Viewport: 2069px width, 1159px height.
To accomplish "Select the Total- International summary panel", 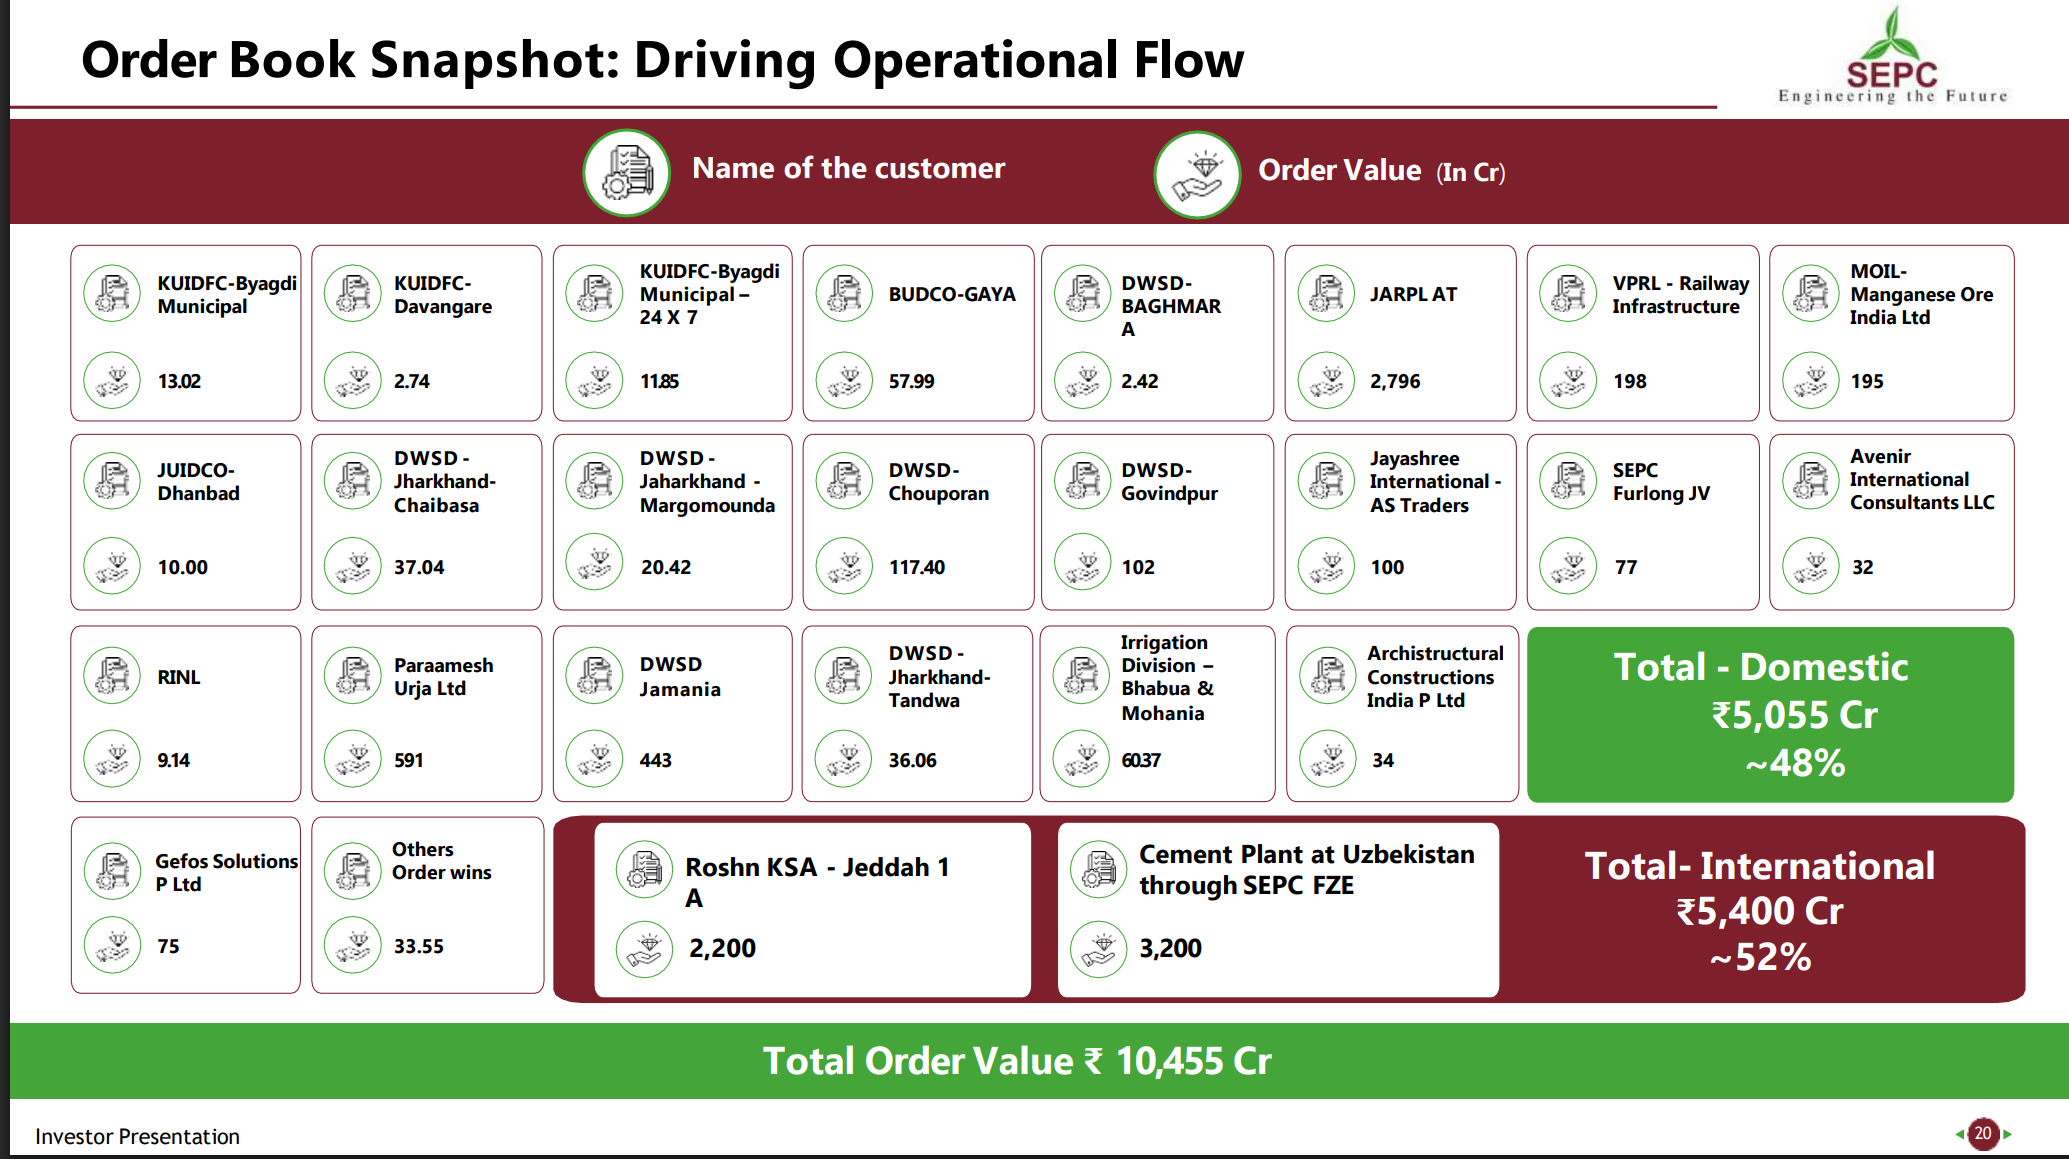I will pos(1760,910).
